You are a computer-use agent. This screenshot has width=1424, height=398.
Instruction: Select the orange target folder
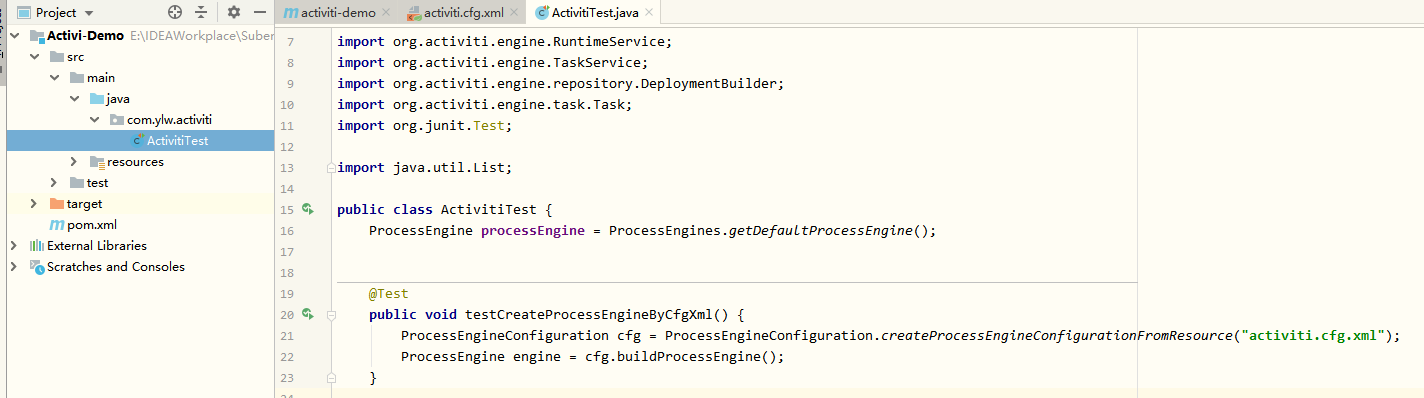pos(84,204)
